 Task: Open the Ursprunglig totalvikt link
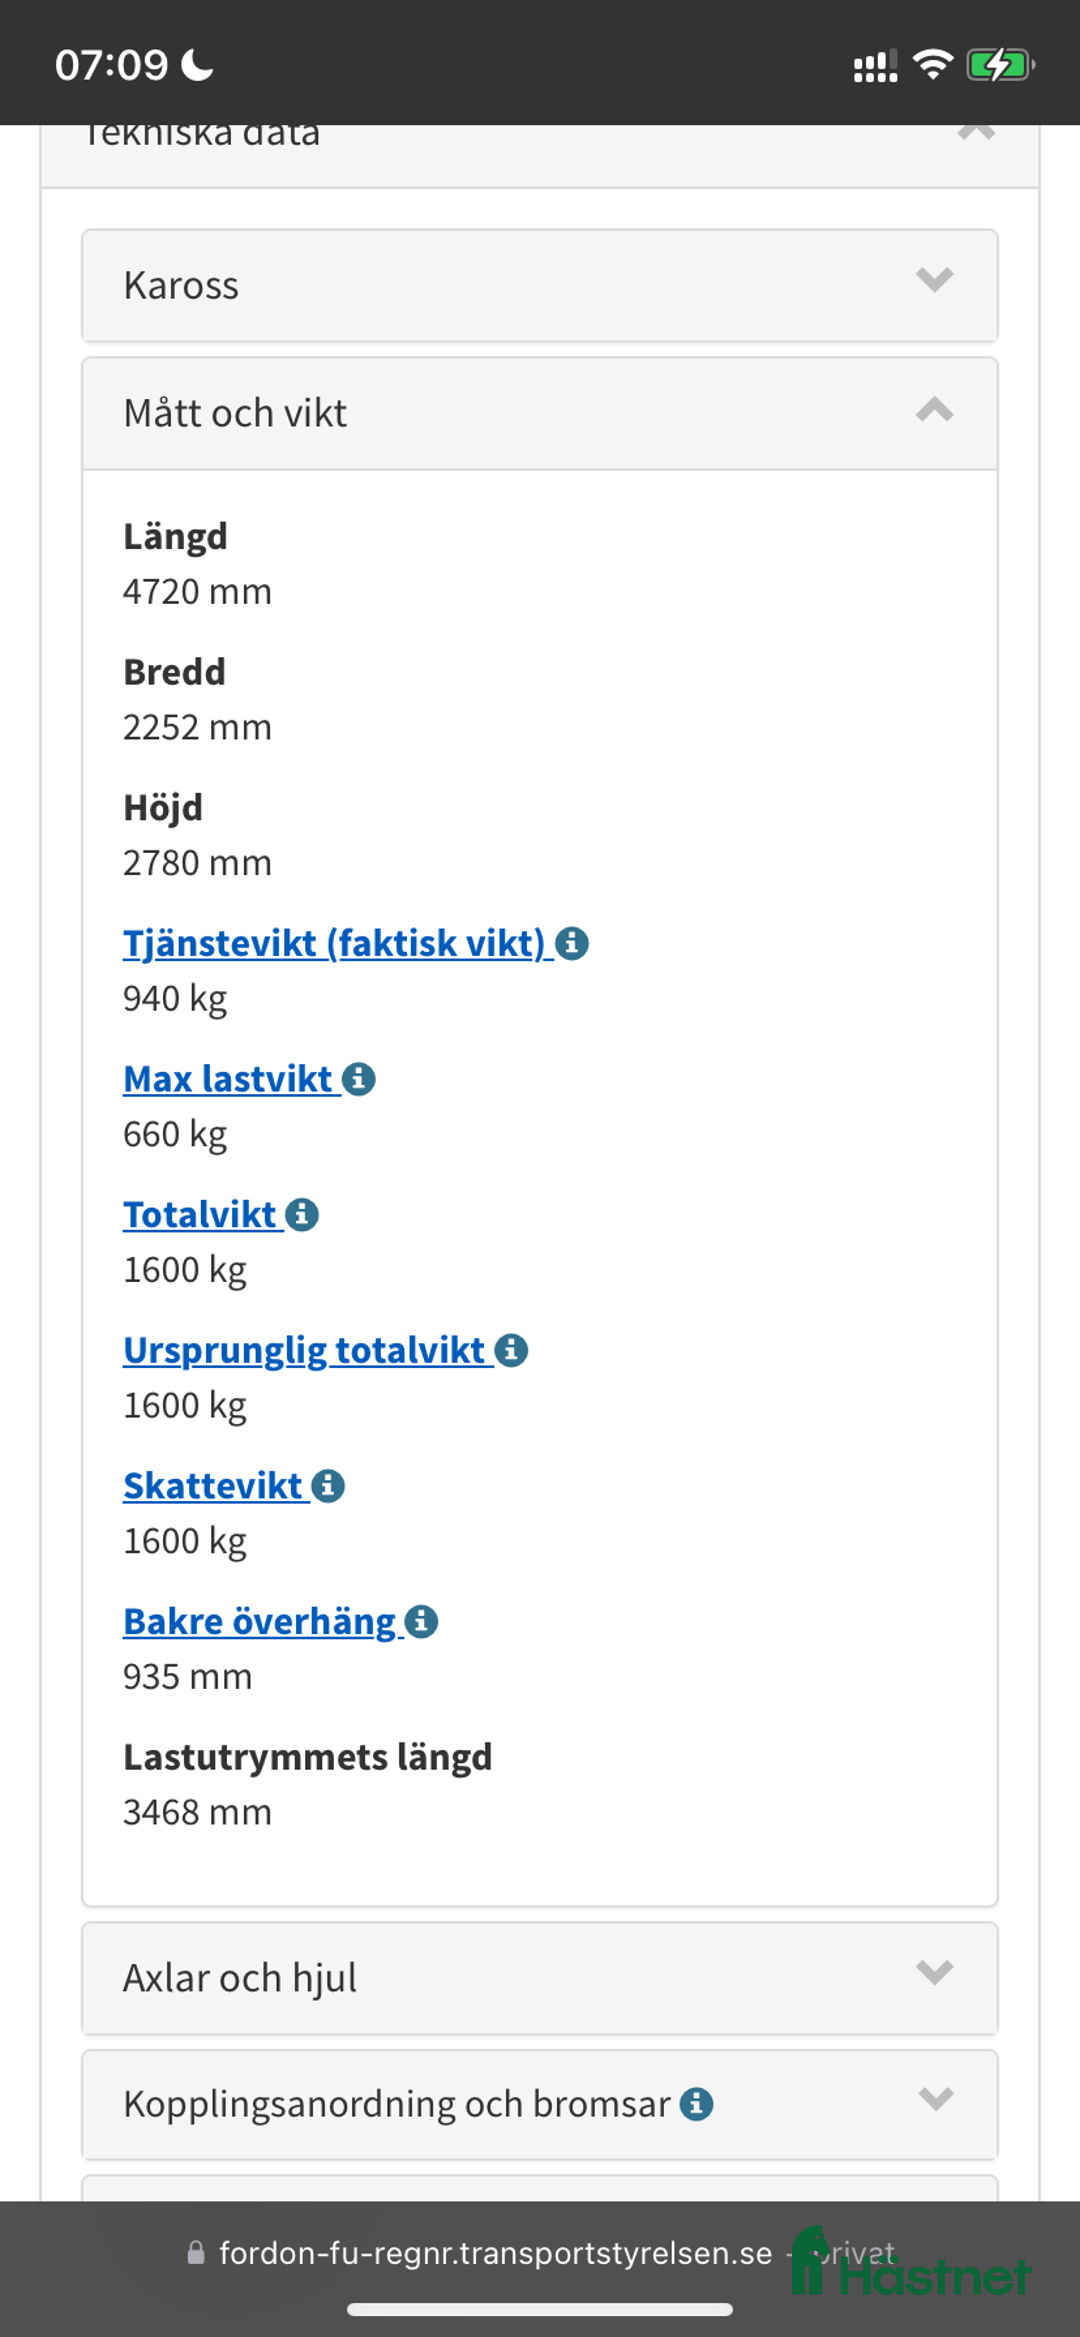(303, 1349)
